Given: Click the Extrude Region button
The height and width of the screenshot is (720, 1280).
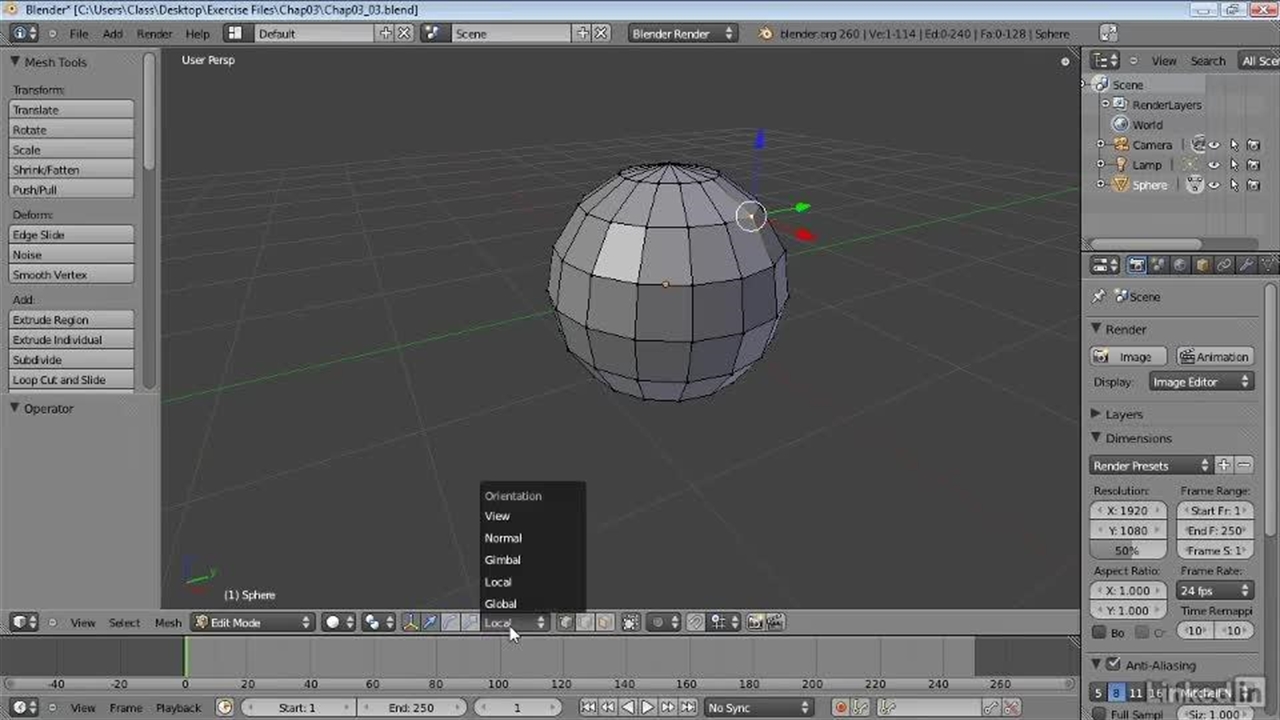Looking at the screenshot, I should [71, 320].
